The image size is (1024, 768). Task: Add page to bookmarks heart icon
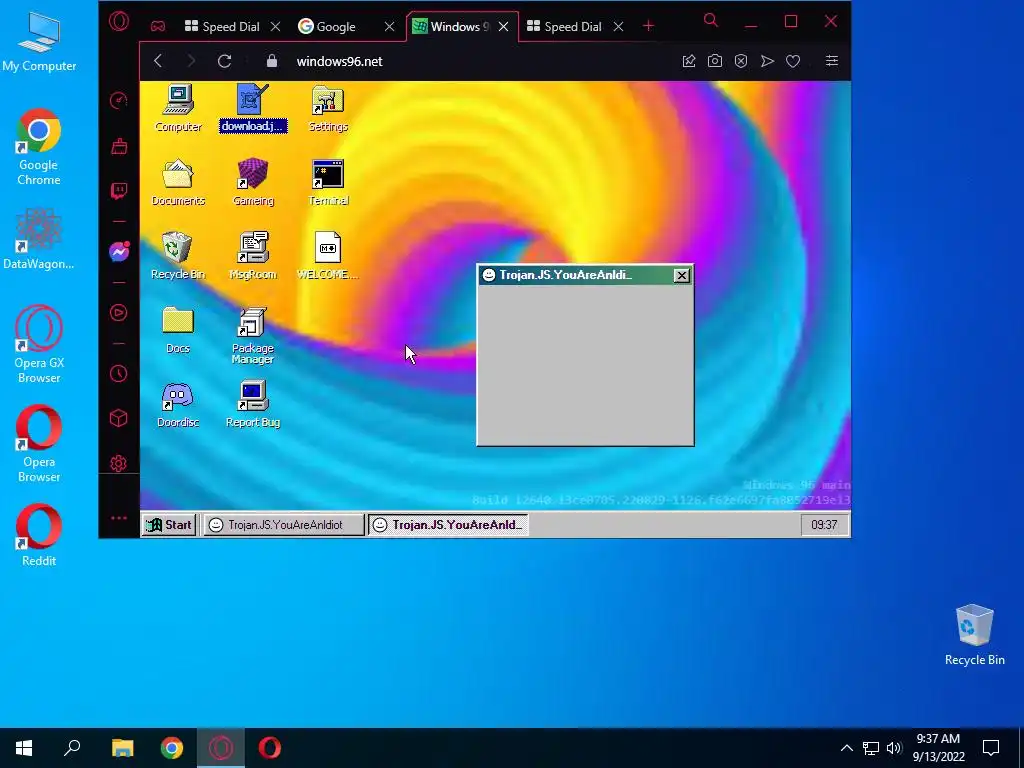point(793,61)
